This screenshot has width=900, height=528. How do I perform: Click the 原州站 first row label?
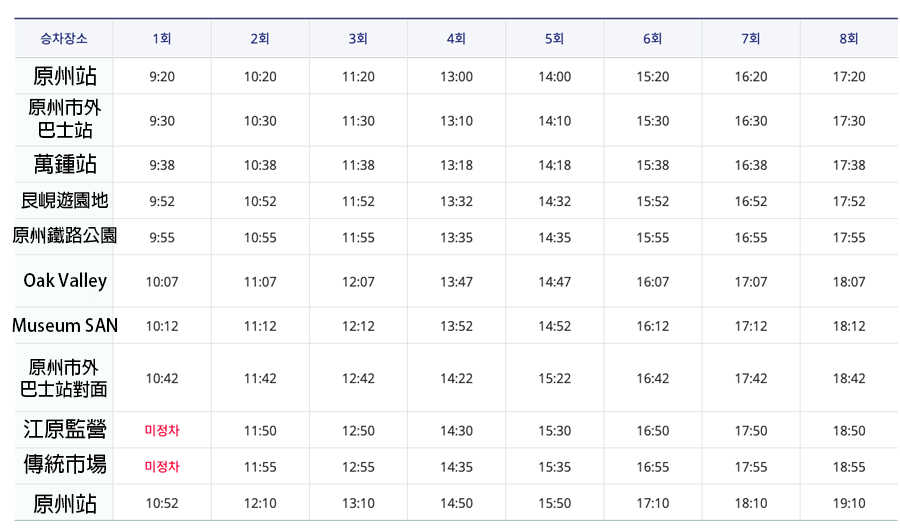(65, 76)
